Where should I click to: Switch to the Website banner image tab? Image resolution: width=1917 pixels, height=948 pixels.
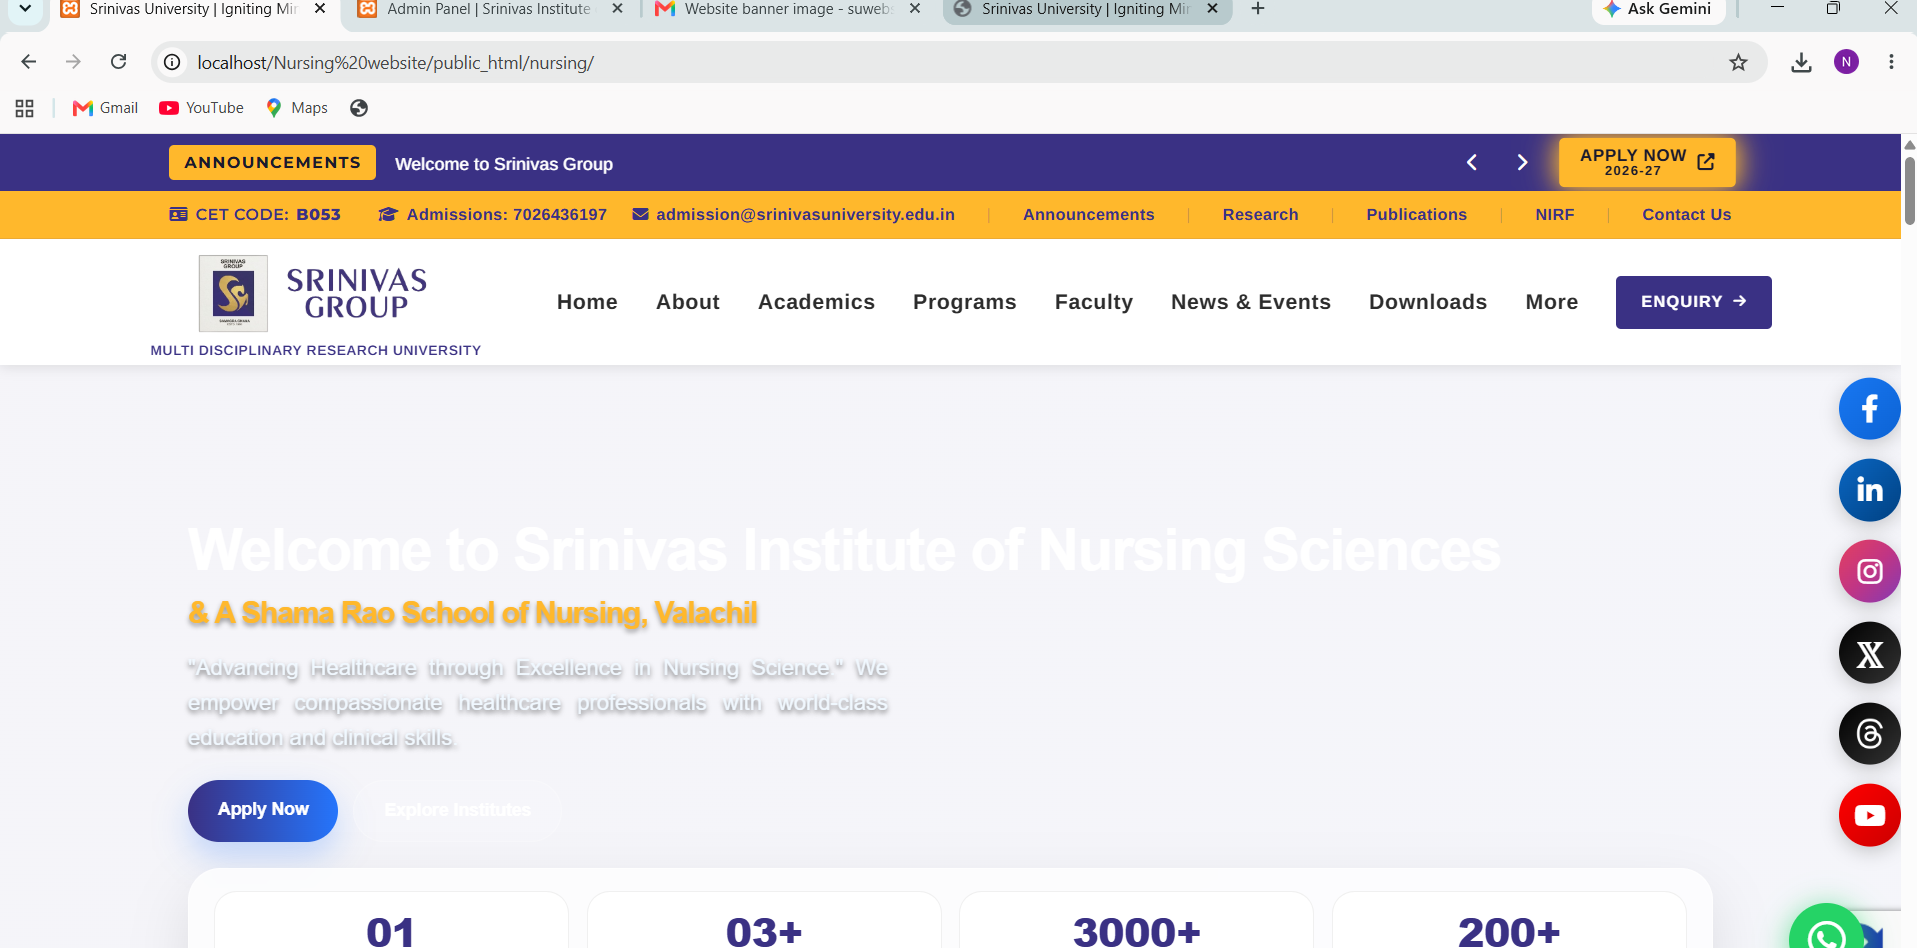click(x=788, y=10)
